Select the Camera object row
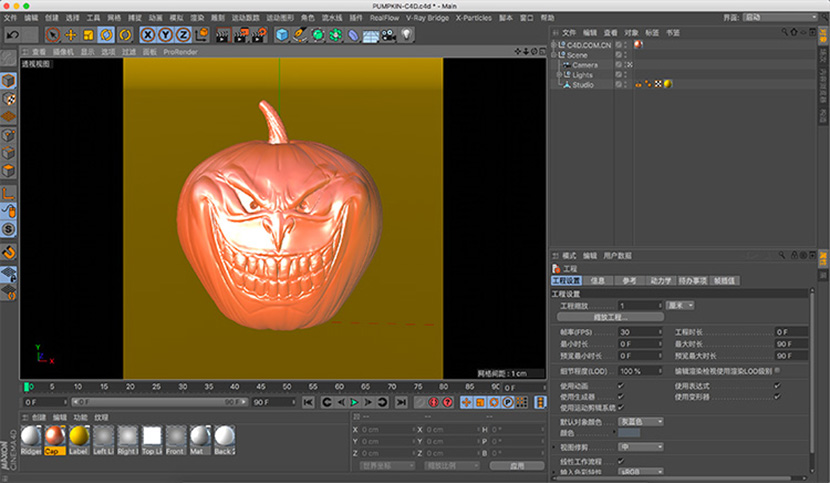Screen dimensions: 830x483 [x=584, y=65]
